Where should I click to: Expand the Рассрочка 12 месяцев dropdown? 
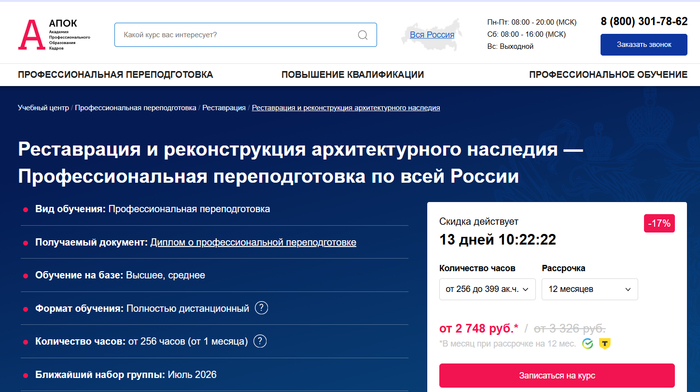589,289
